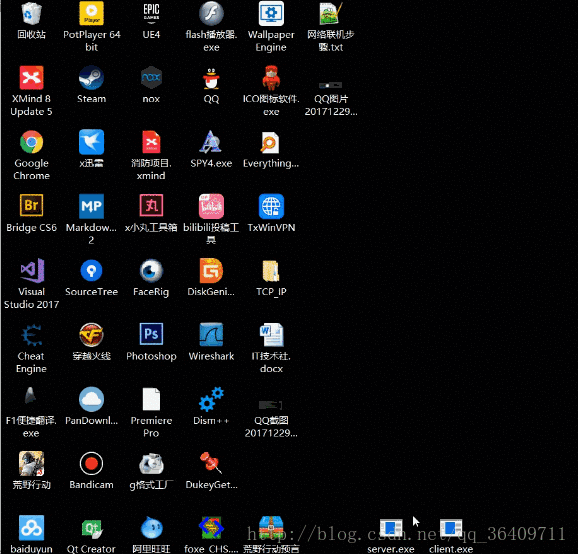The height and width of the screenshot is (554, 578).
Task: Open SourceTree shortcut
Action: [x=91, y=271]
